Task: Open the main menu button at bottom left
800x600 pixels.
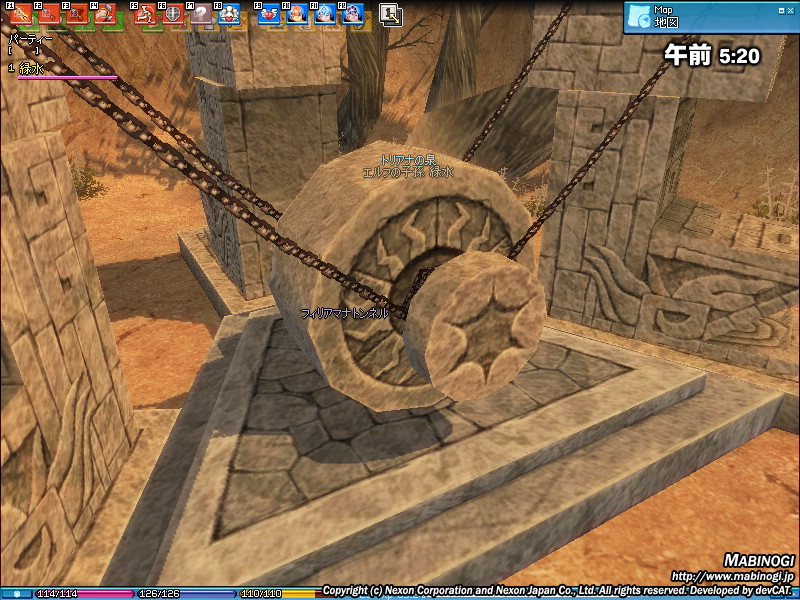Action: (16, 594)
